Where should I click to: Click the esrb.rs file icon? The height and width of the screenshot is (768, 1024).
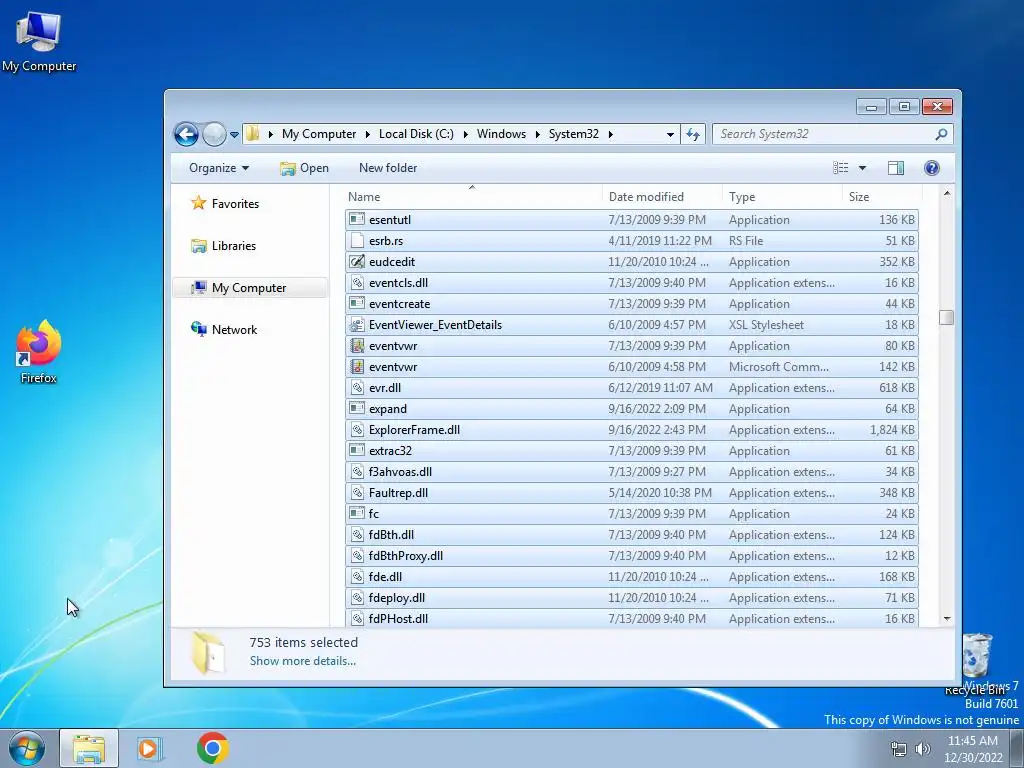pos(357,240)
